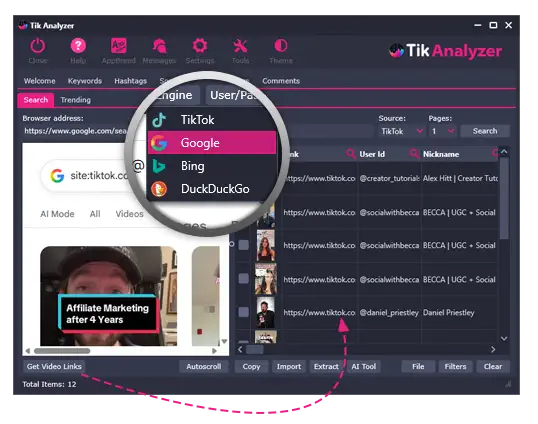Click the table's horizontal scrollbar thumb

(x=255, y=349)
